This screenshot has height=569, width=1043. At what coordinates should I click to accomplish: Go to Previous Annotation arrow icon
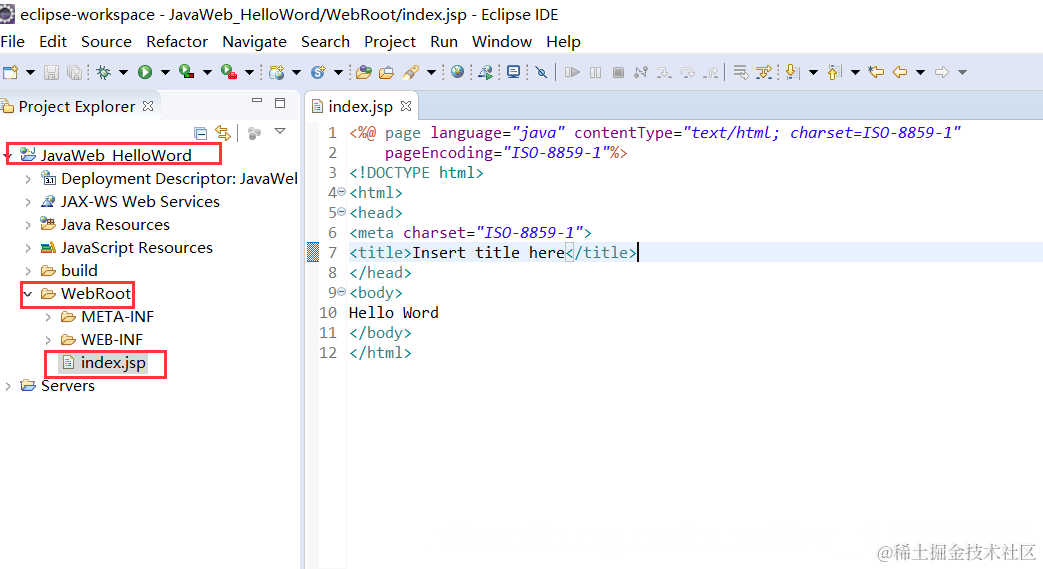point(834,72)
